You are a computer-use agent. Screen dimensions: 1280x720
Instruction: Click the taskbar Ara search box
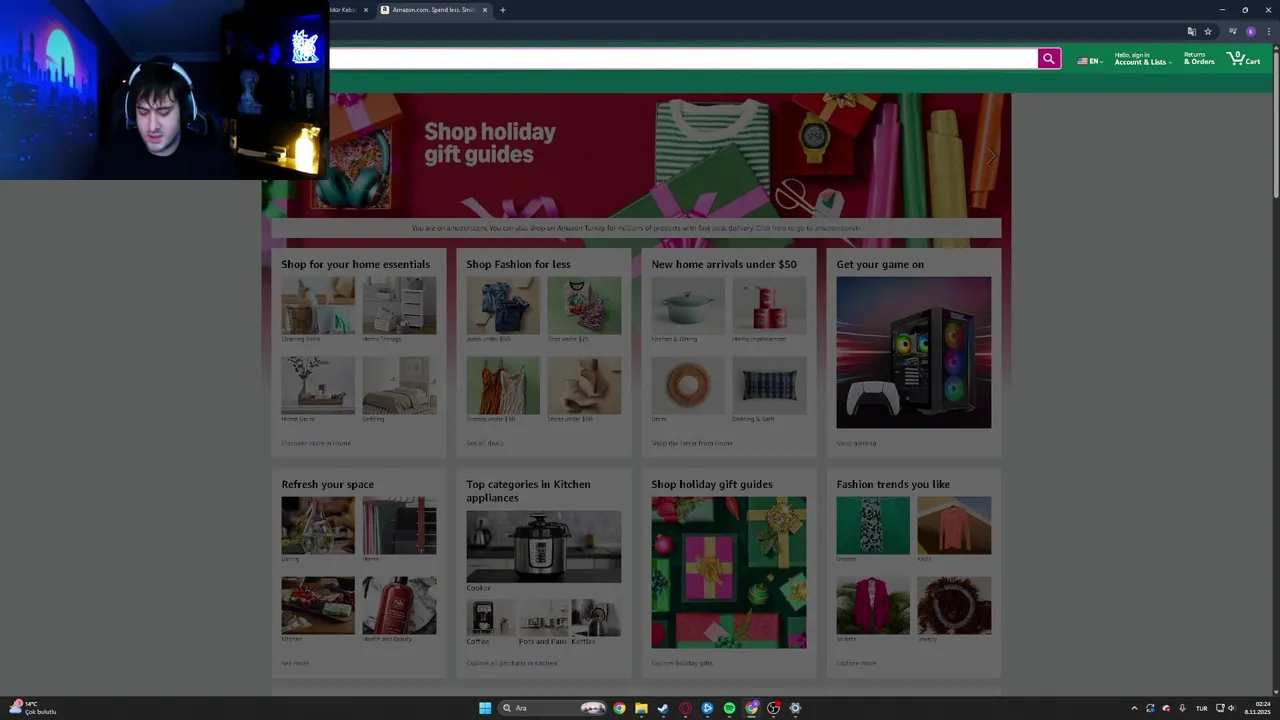[x=553, y=708]
